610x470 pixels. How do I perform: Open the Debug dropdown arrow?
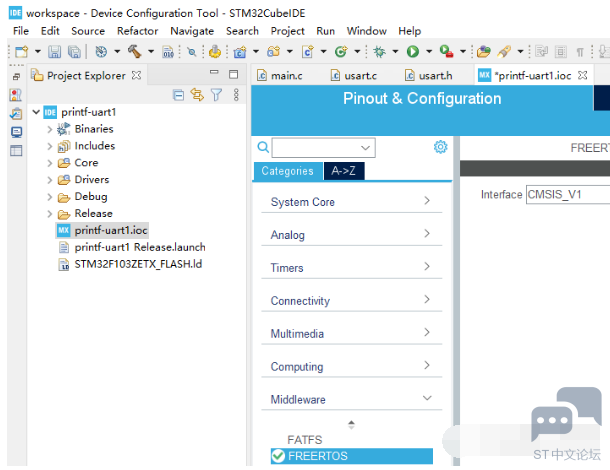[395, 51]
